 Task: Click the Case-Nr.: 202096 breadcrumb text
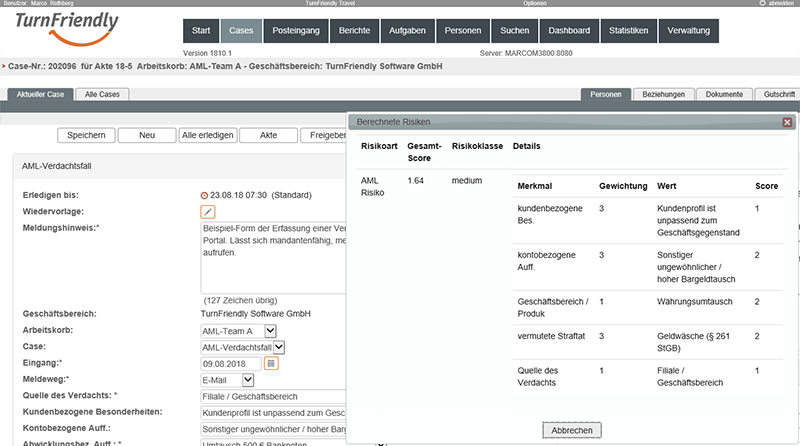click(x=42, y=66)
